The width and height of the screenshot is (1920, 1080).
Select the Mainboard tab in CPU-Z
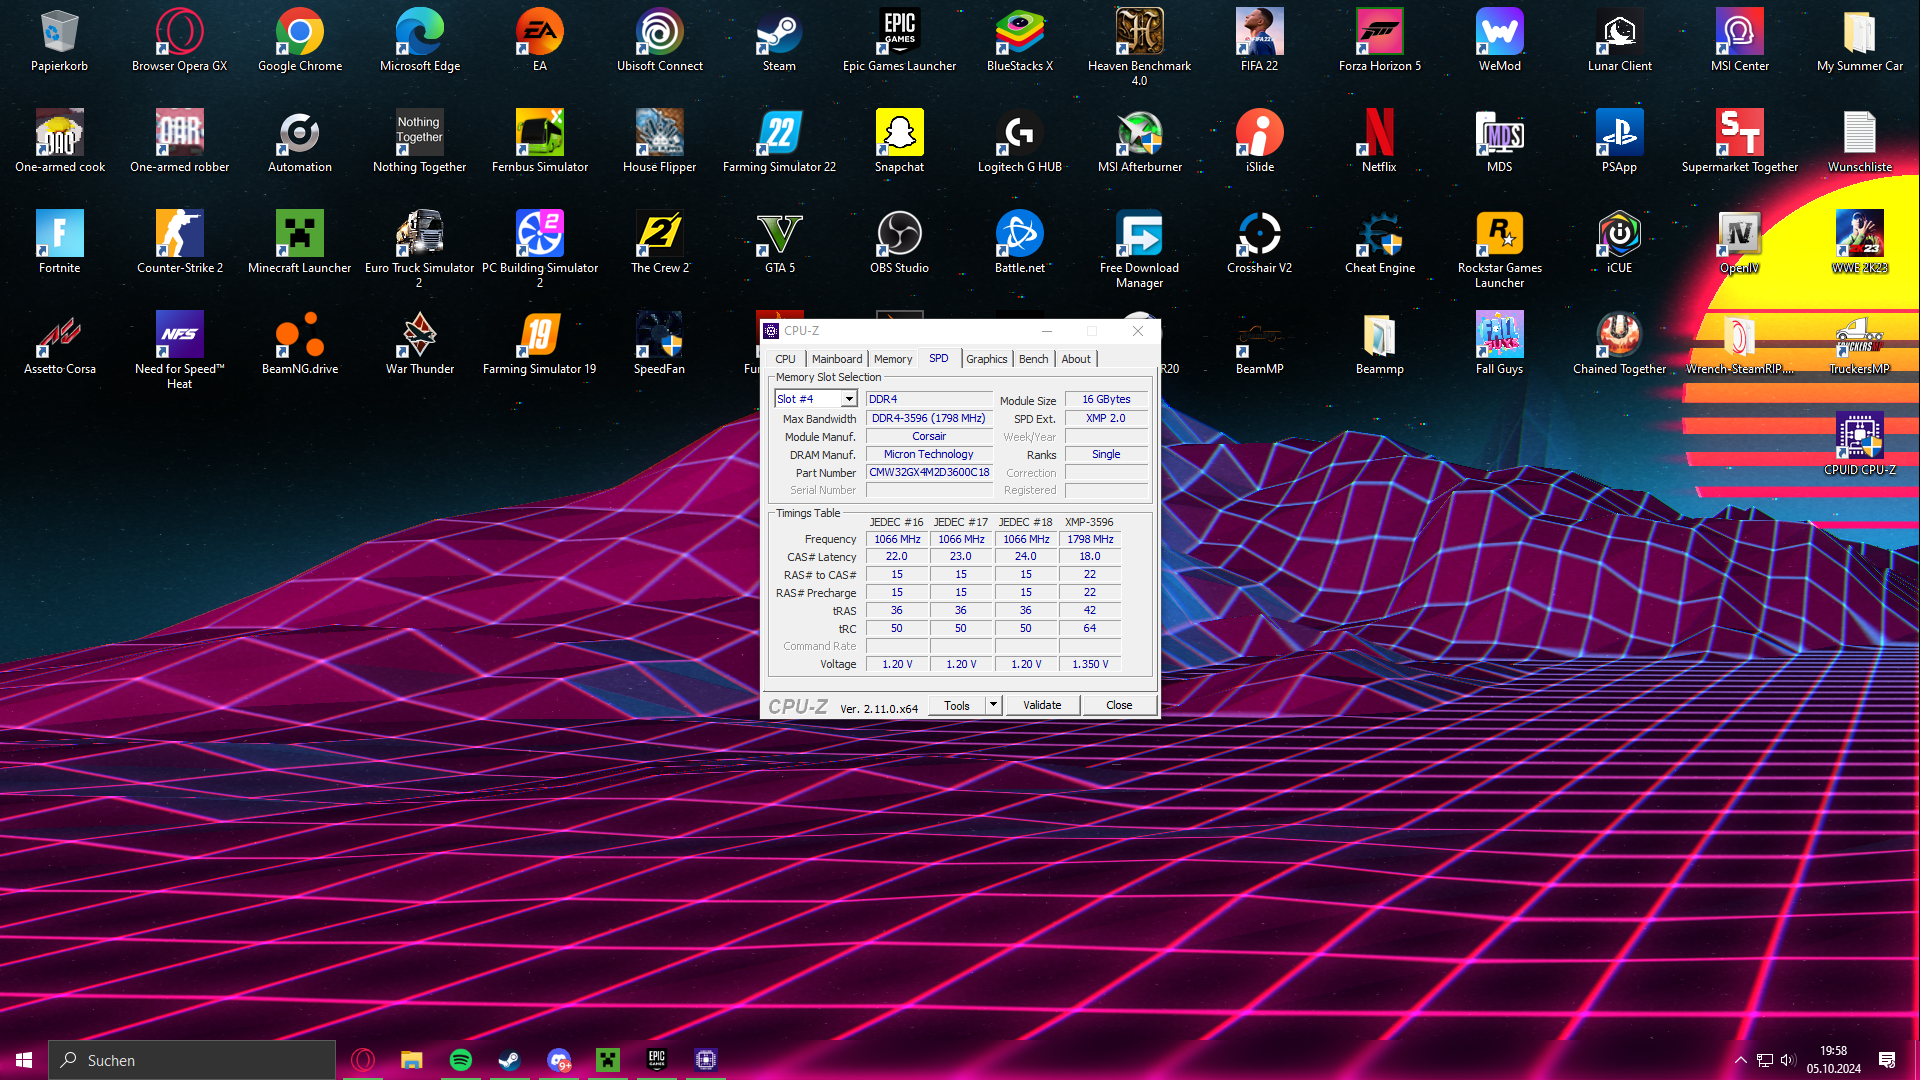(x=835, y=359)
